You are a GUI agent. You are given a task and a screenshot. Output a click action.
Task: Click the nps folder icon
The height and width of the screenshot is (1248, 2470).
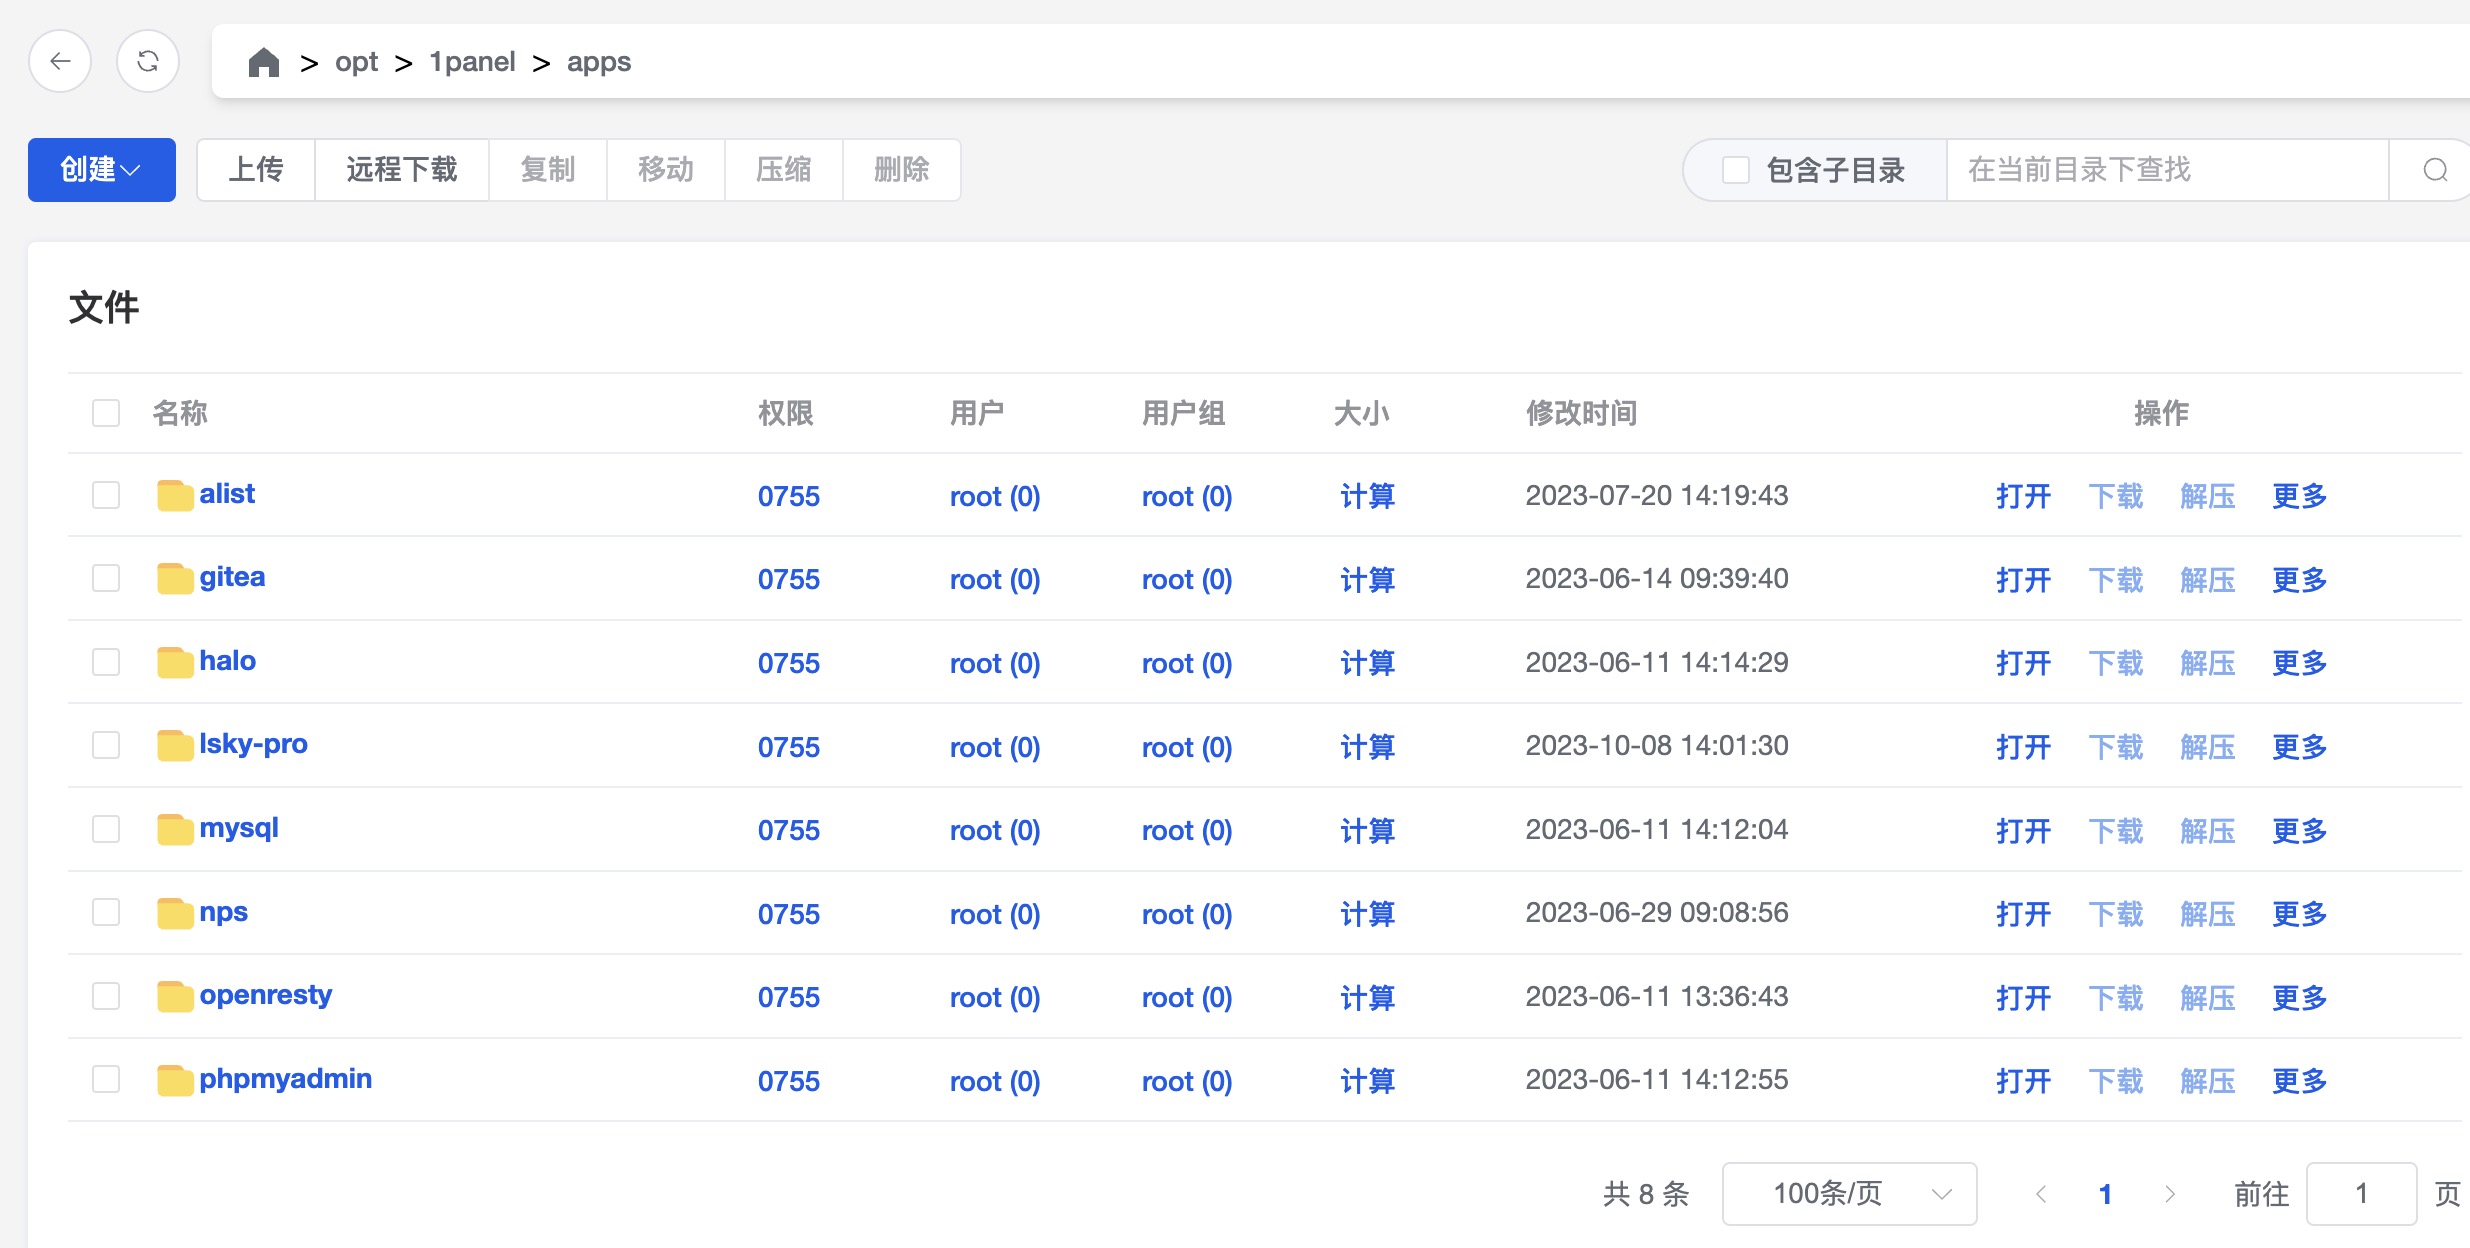pos(175,913)
